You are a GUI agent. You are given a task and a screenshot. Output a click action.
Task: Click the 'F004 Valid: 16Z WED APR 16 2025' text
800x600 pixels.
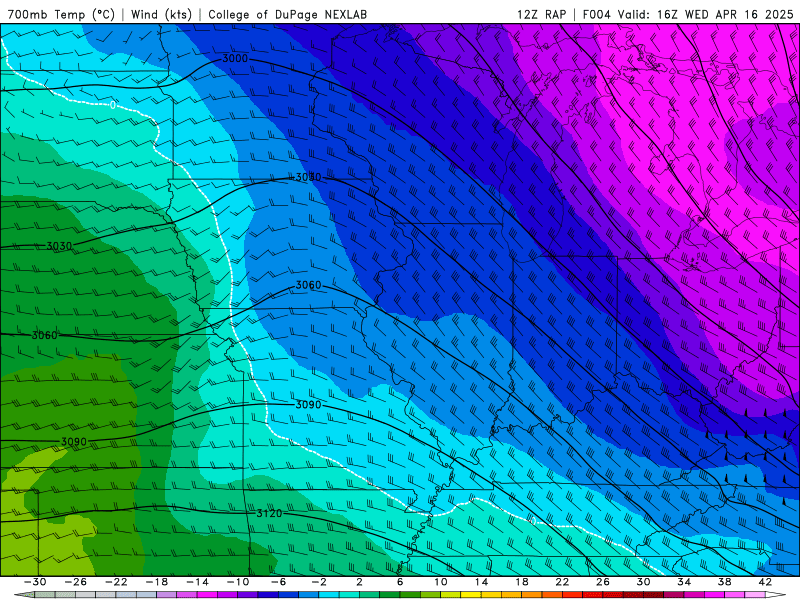pyautogui.click(x=688, y=15)
